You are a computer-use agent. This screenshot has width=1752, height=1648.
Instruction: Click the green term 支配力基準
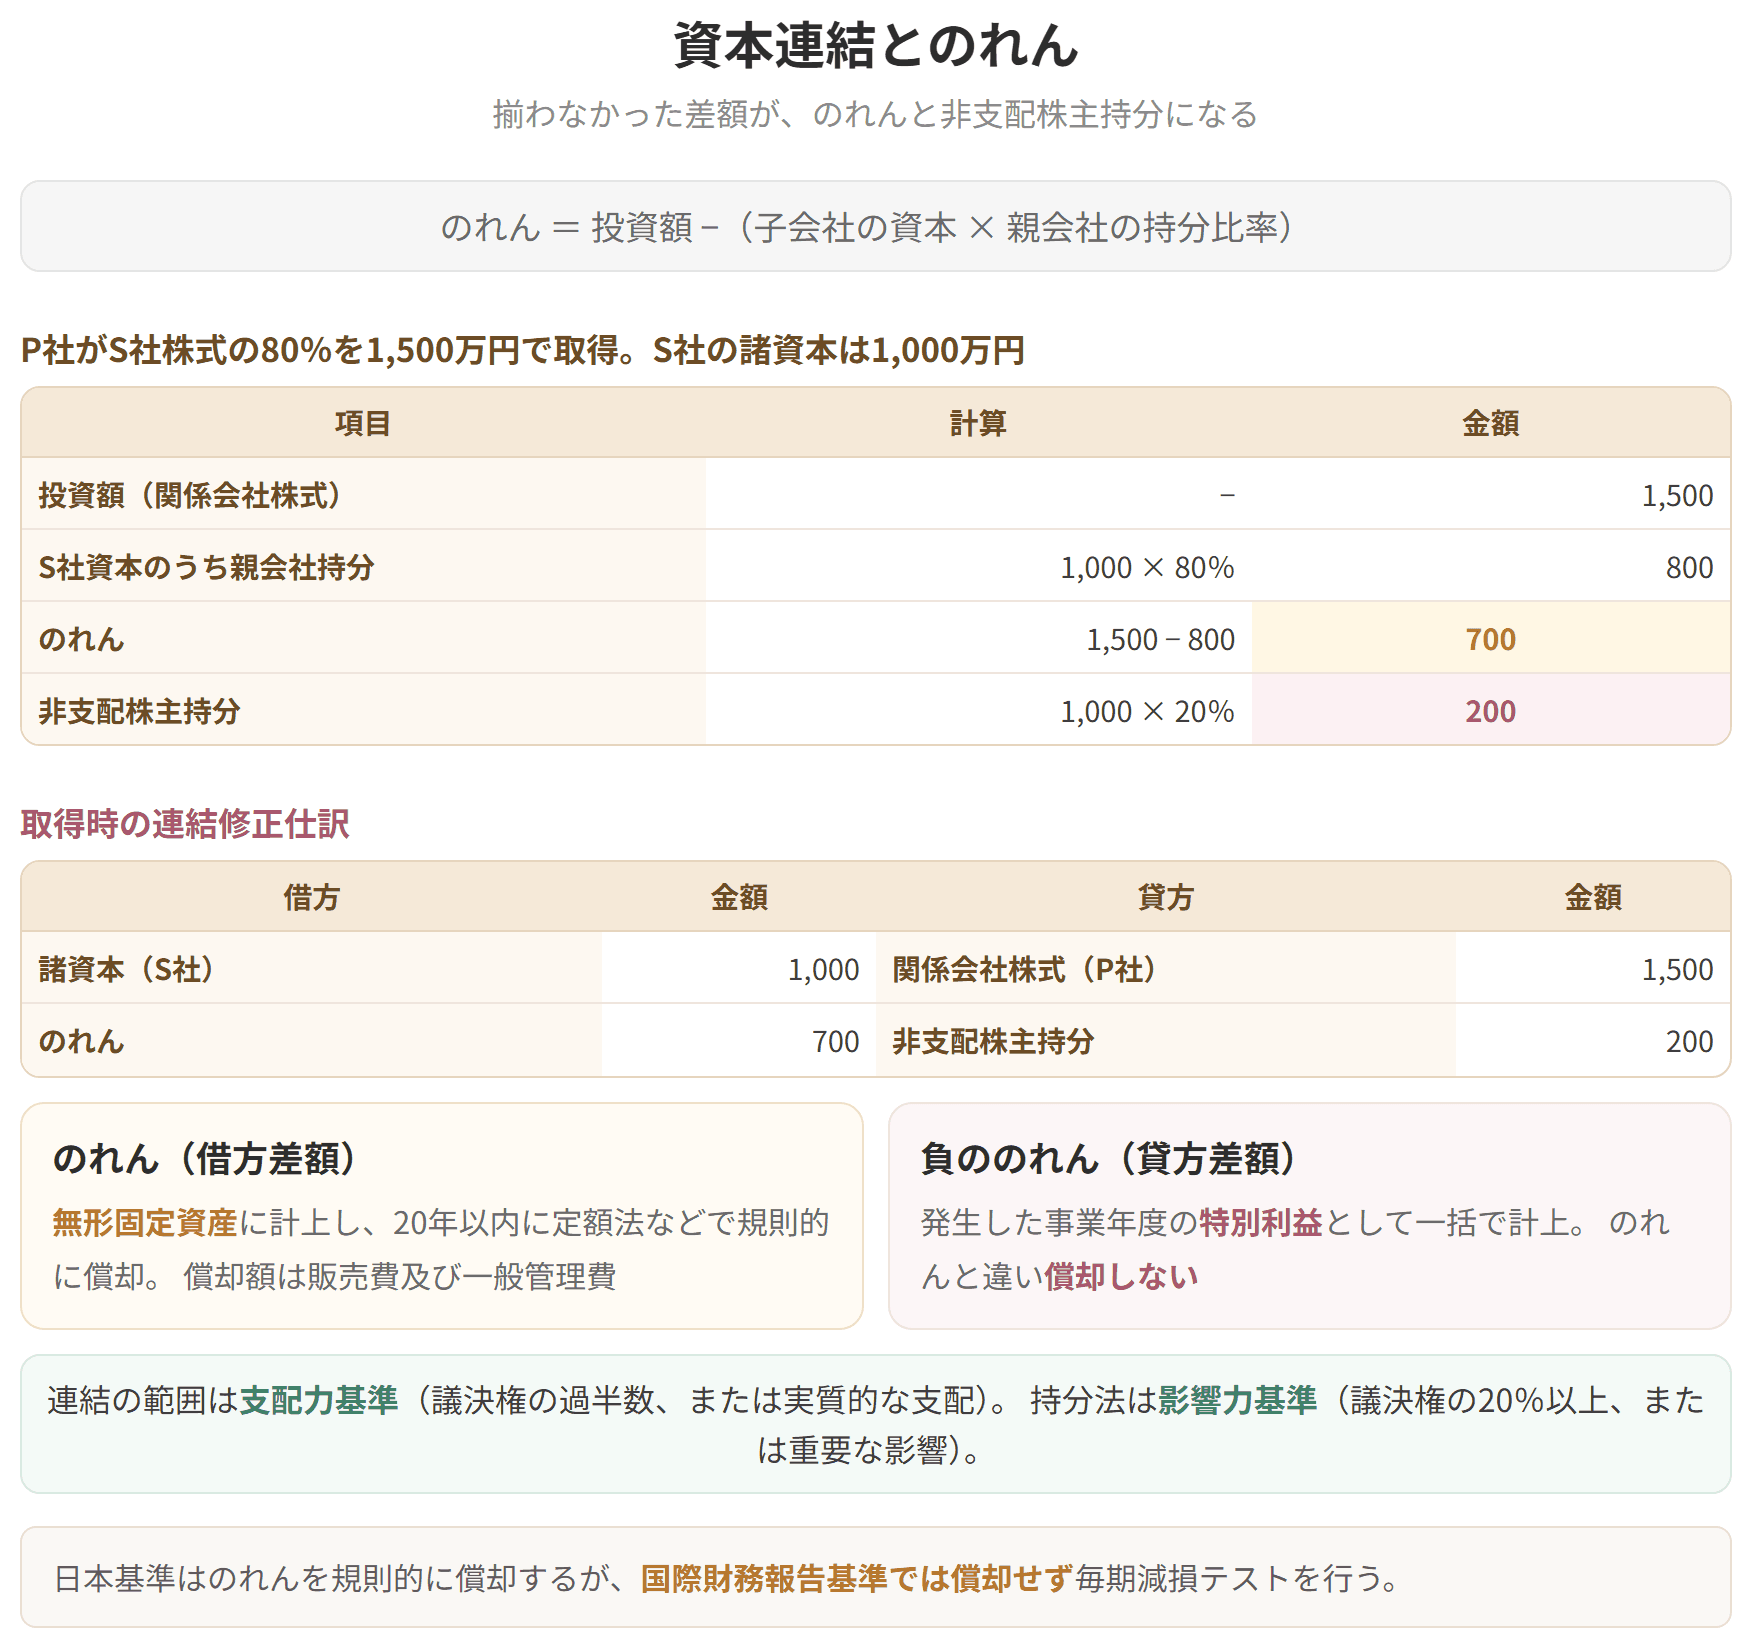pyautogui.click(x=319, y=1400)
